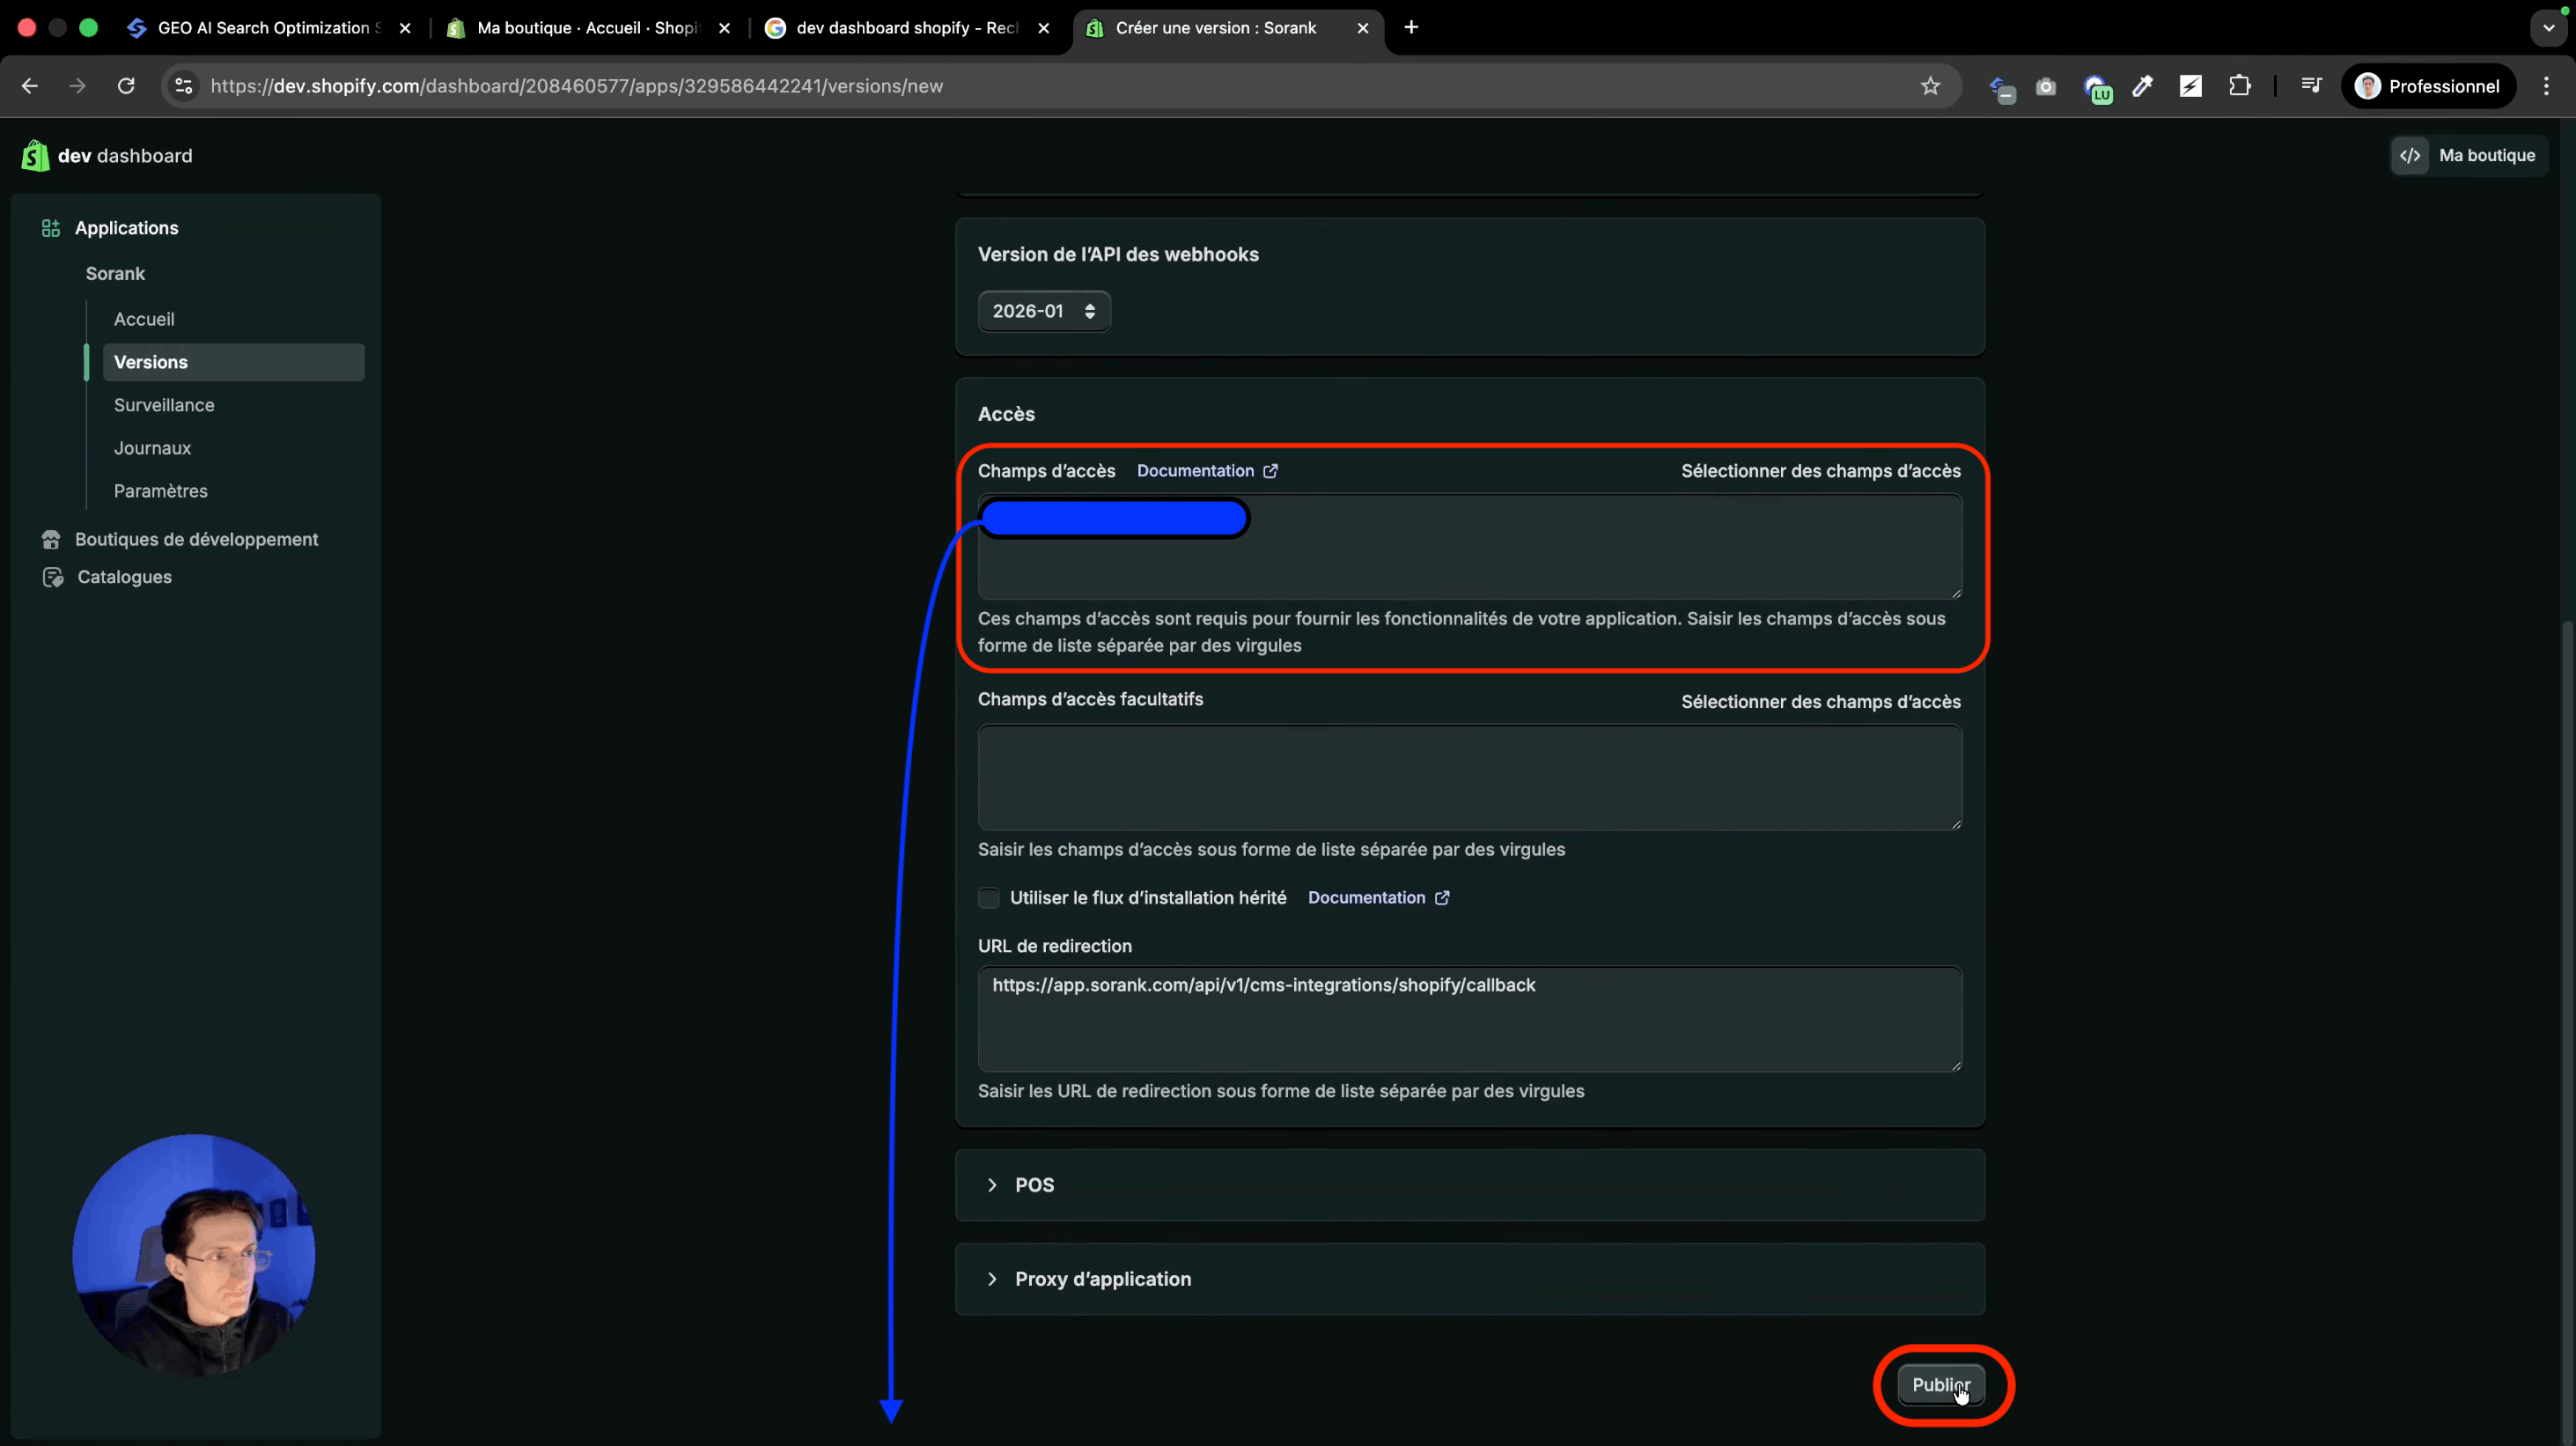Activate the eyedropper color picker extension

click(2142, 86)
